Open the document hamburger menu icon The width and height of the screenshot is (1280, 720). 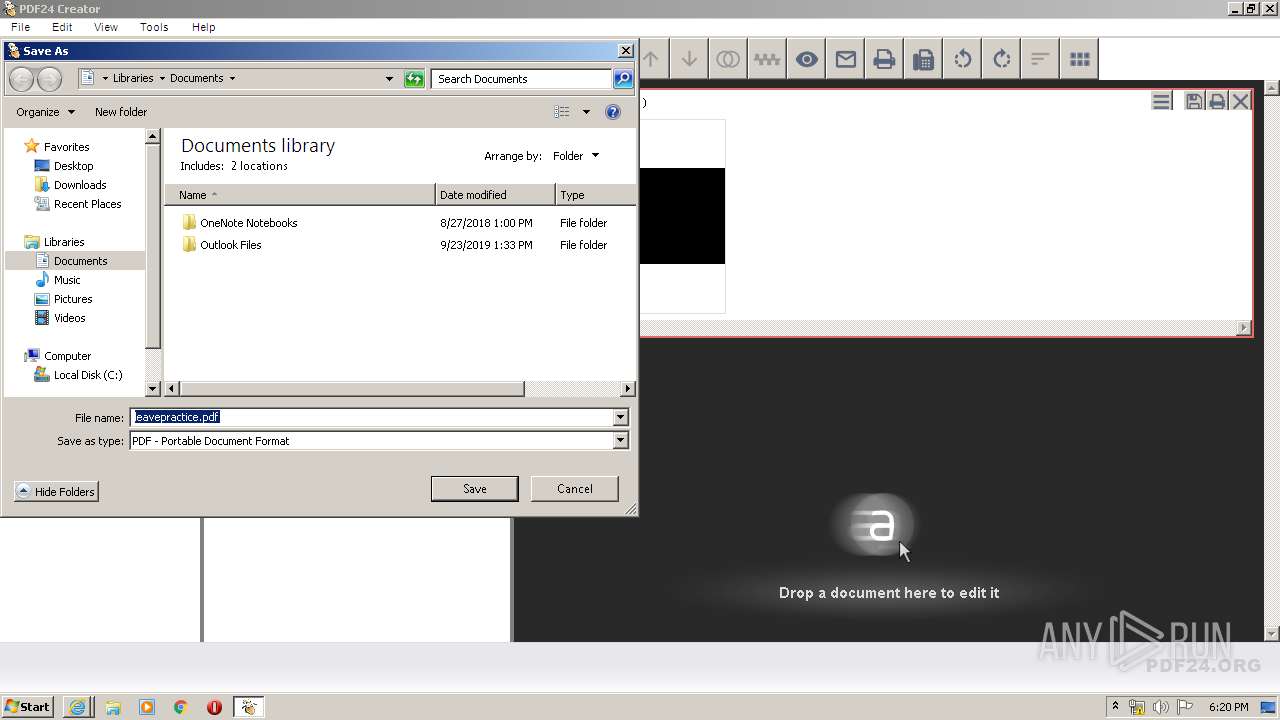[1161, 101]
